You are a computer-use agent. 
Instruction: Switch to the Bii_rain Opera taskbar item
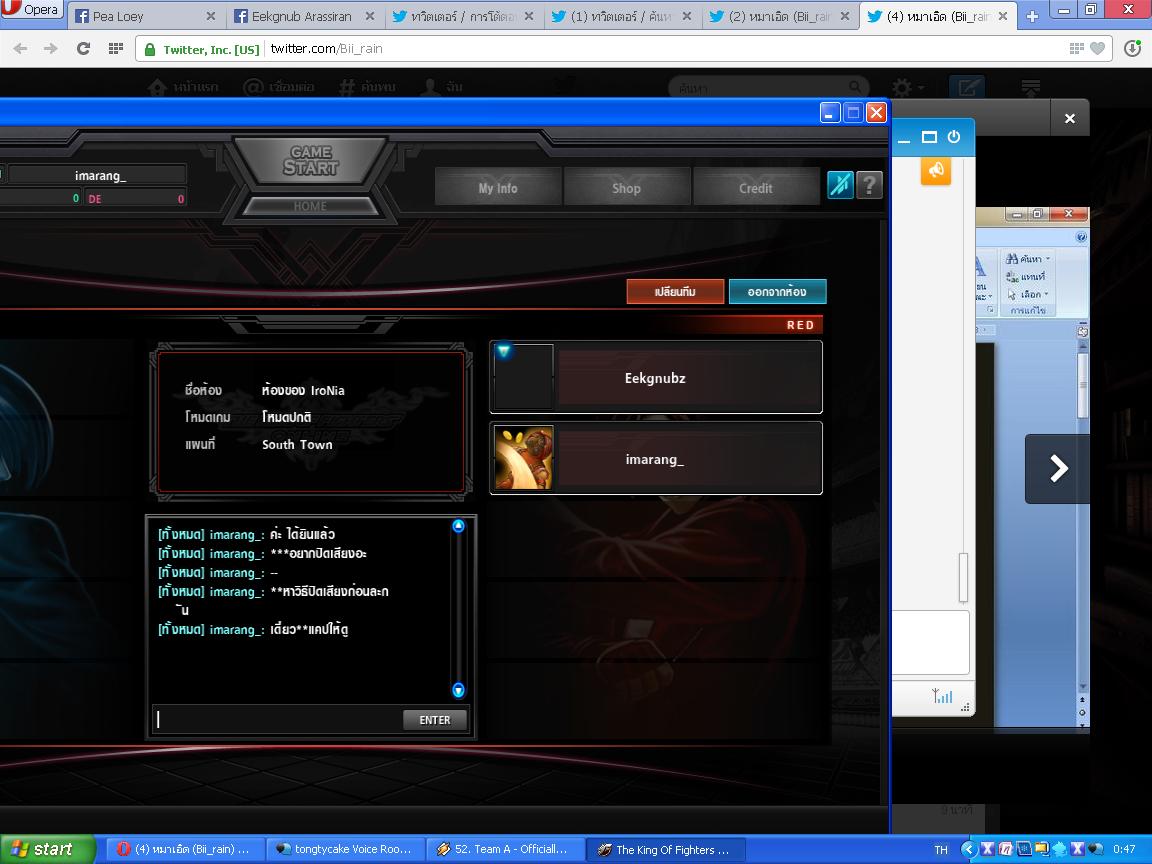[184, 849]
